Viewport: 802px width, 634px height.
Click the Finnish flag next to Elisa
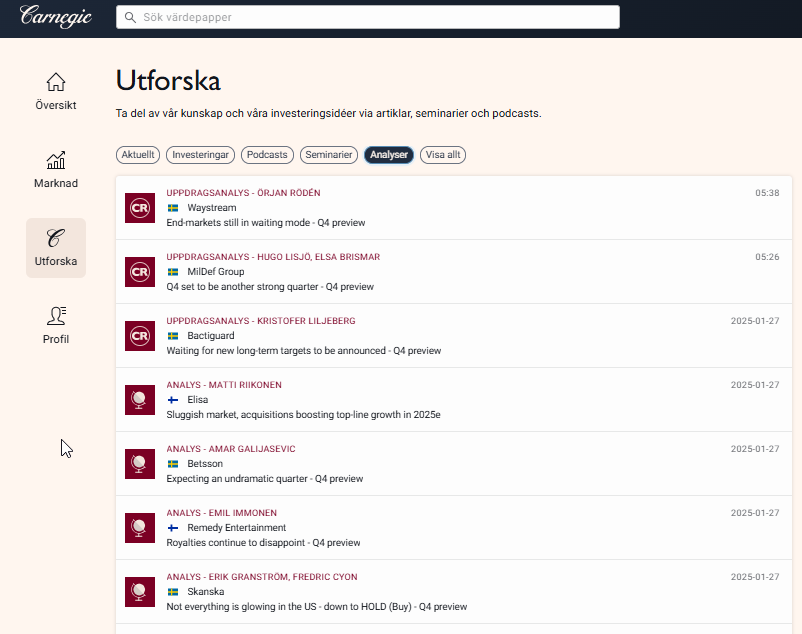click(173, 400)
